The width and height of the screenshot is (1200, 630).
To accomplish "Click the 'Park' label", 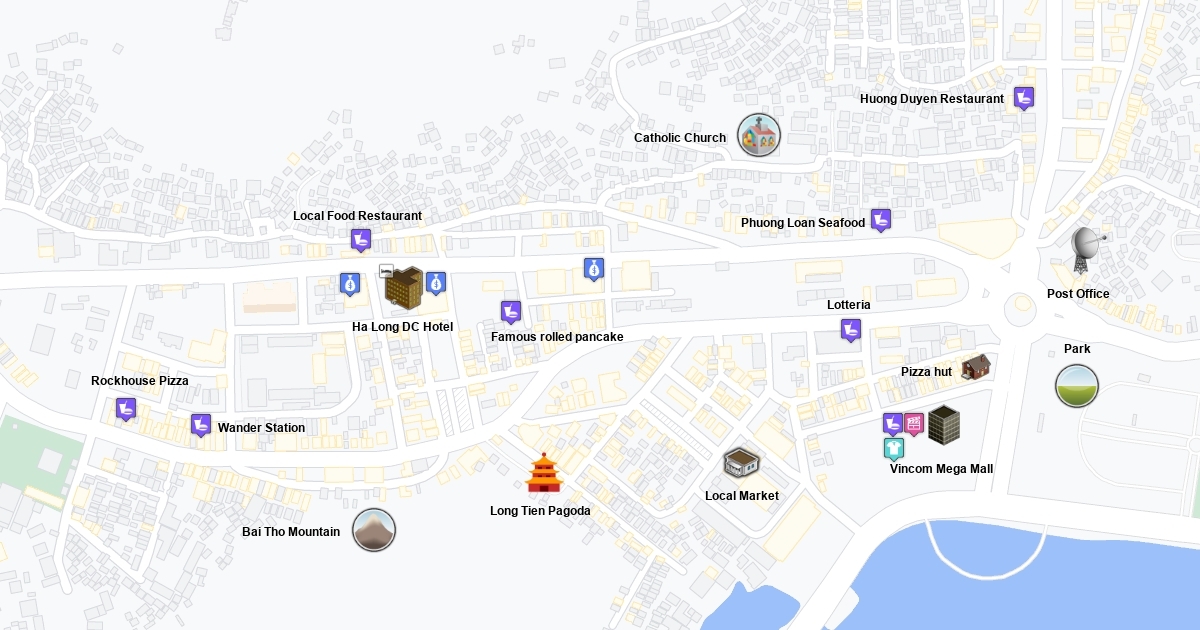I will 1077,349.
